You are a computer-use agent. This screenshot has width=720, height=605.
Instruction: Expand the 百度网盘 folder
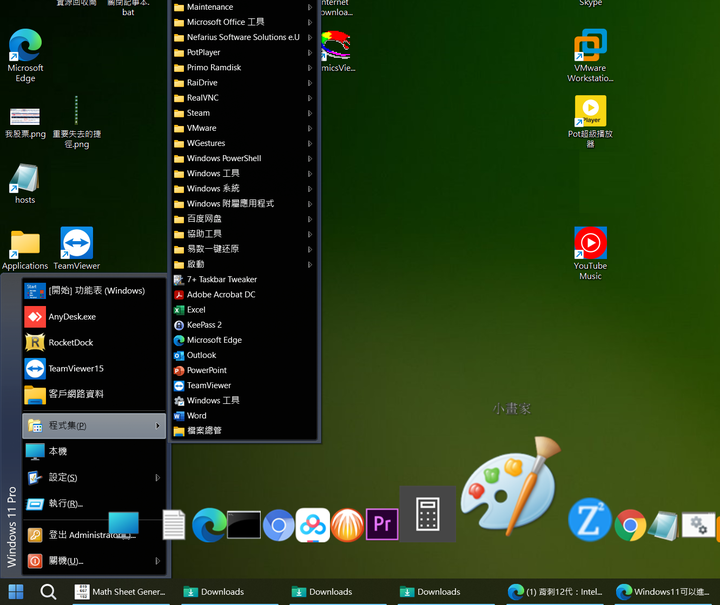pos(243,219)
